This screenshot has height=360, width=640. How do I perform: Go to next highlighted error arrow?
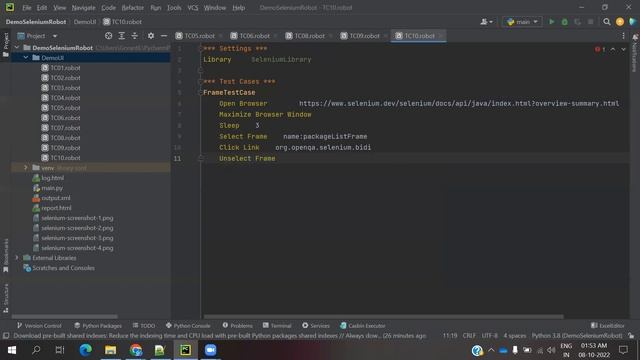click(x=623, y=49)
